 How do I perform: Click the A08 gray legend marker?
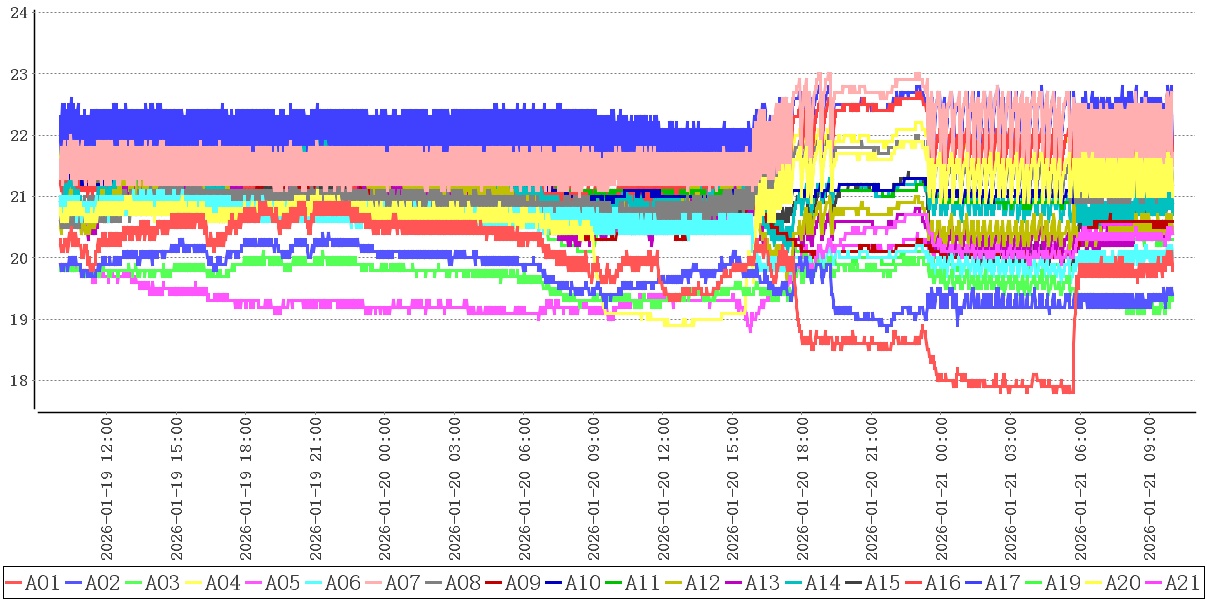(433, 582)
